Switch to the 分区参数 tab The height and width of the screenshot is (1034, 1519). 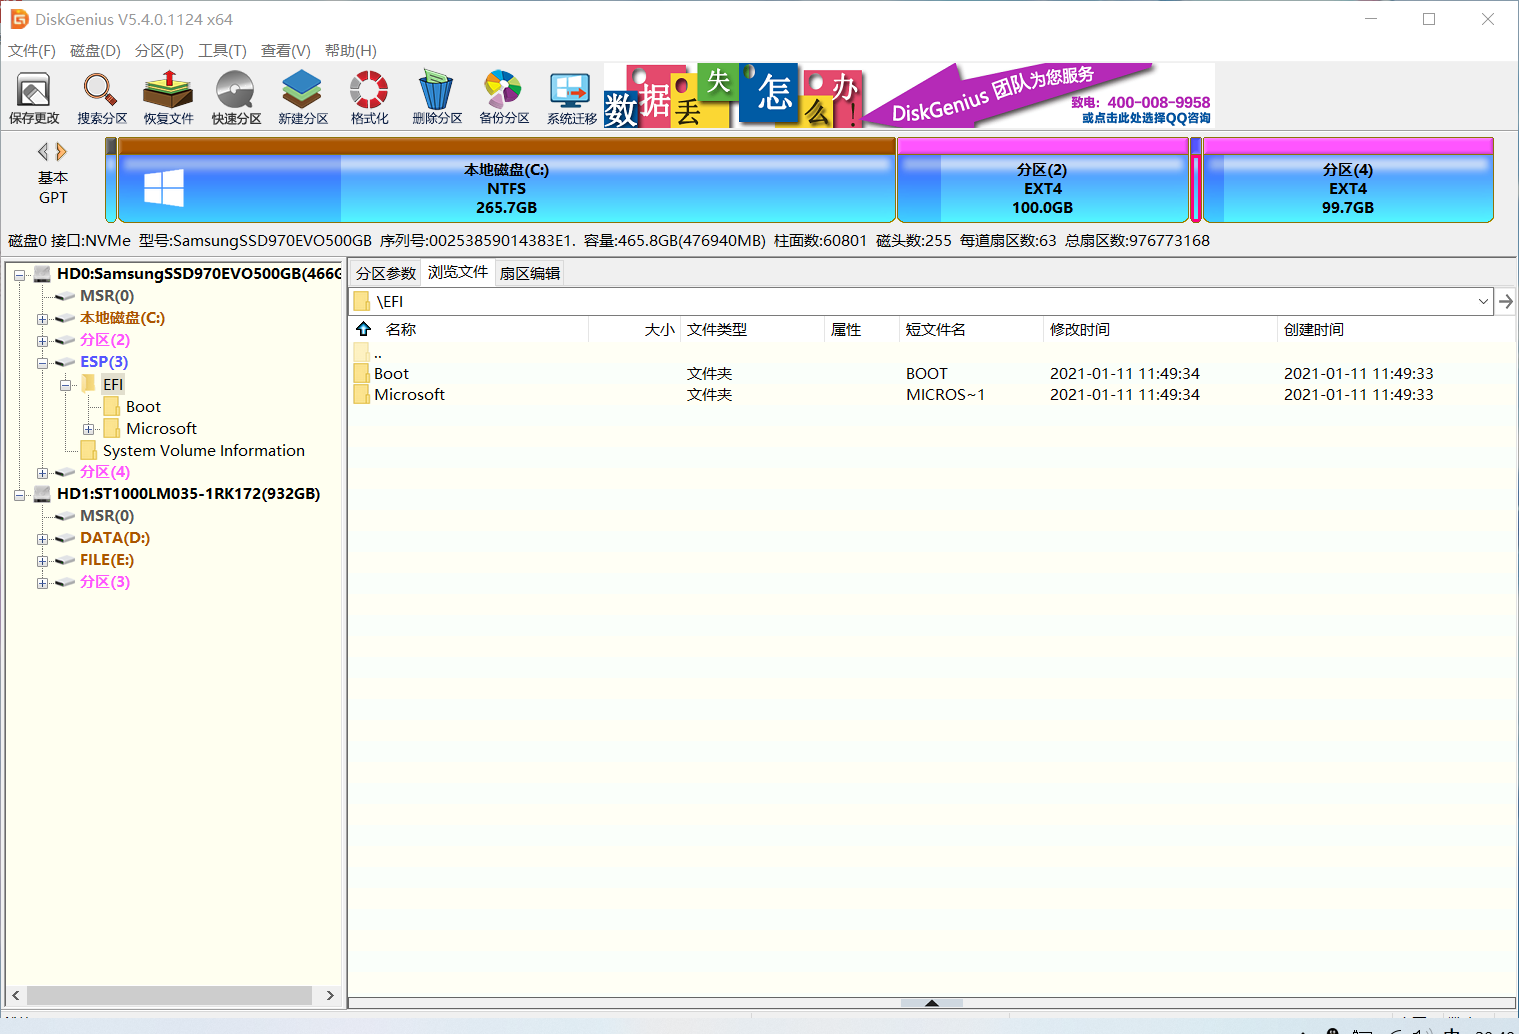(386, 273)
